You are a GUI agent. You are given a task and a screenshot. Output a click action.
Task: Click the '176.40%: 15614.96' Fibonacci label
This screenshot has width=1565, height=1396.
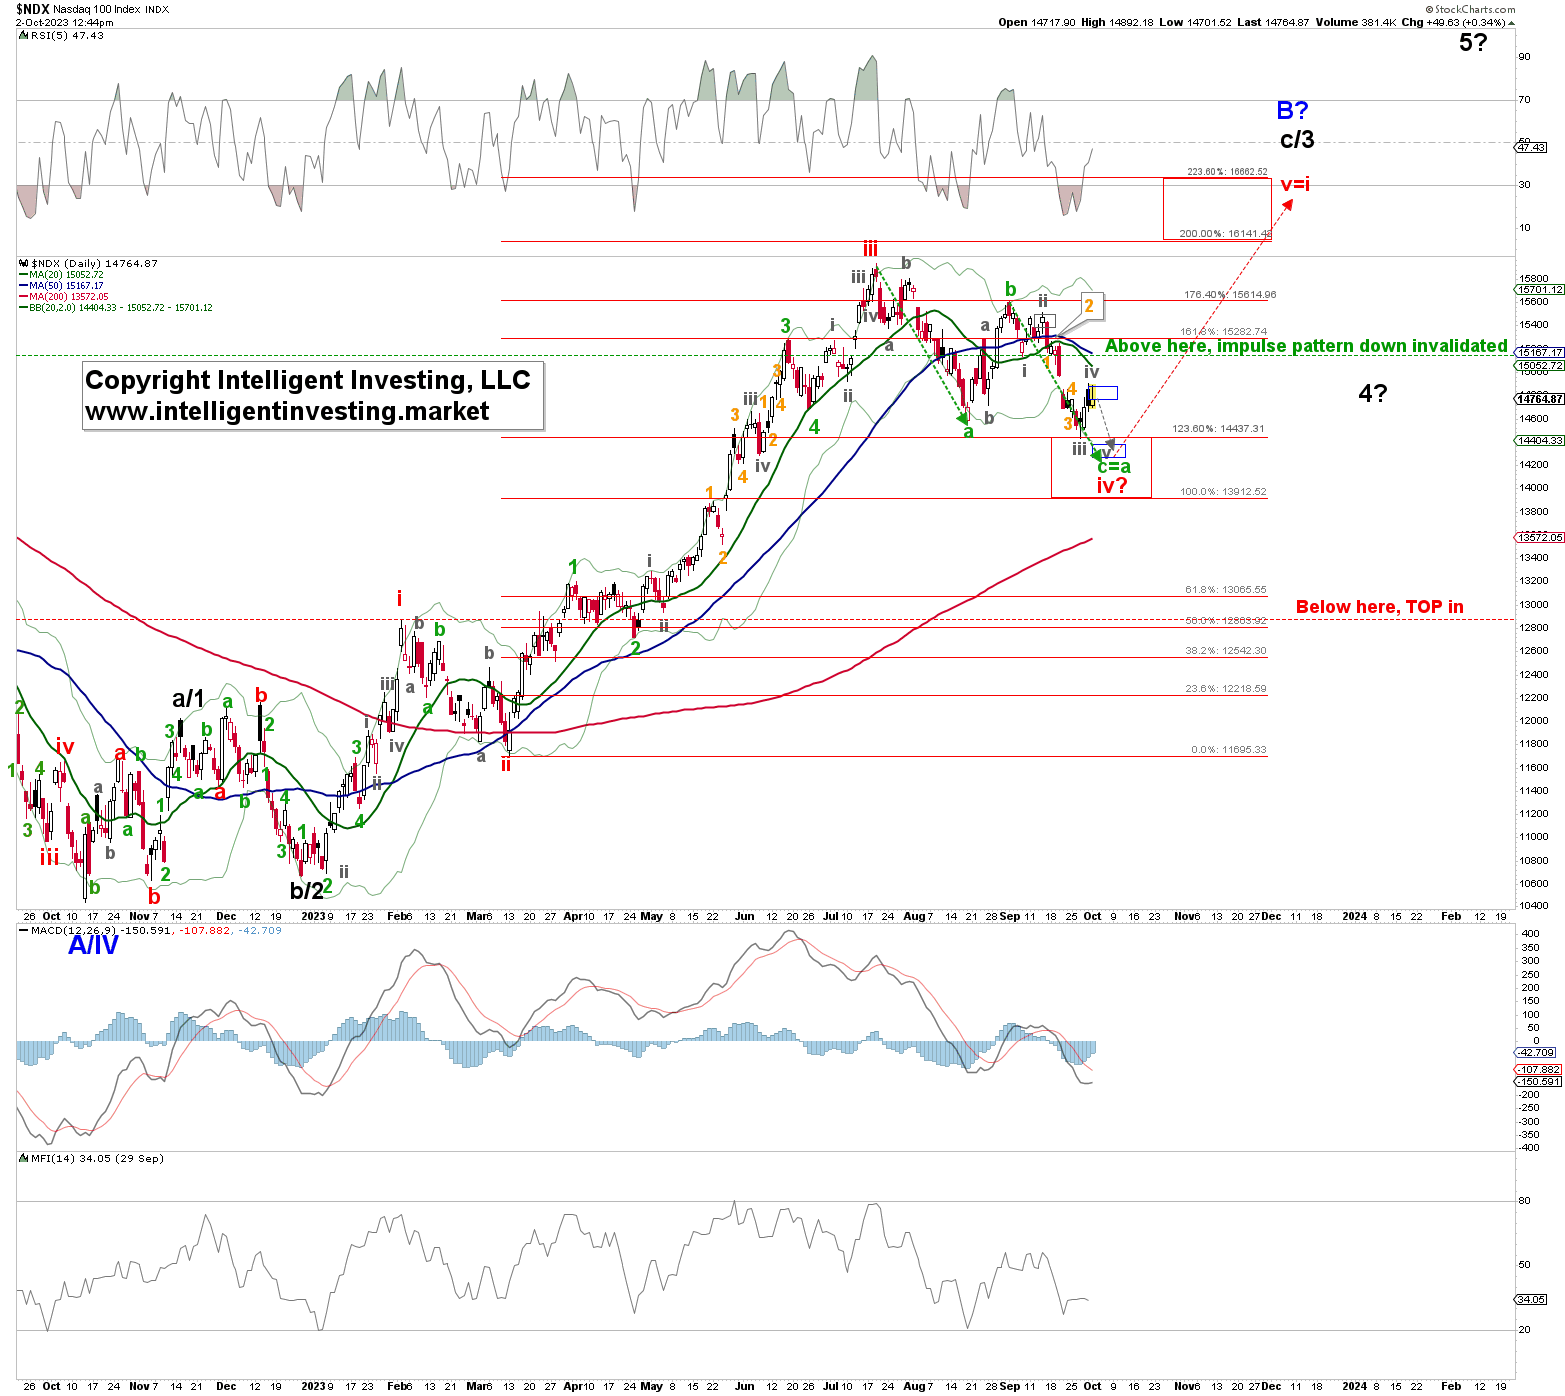click(x=1230, y=295)
